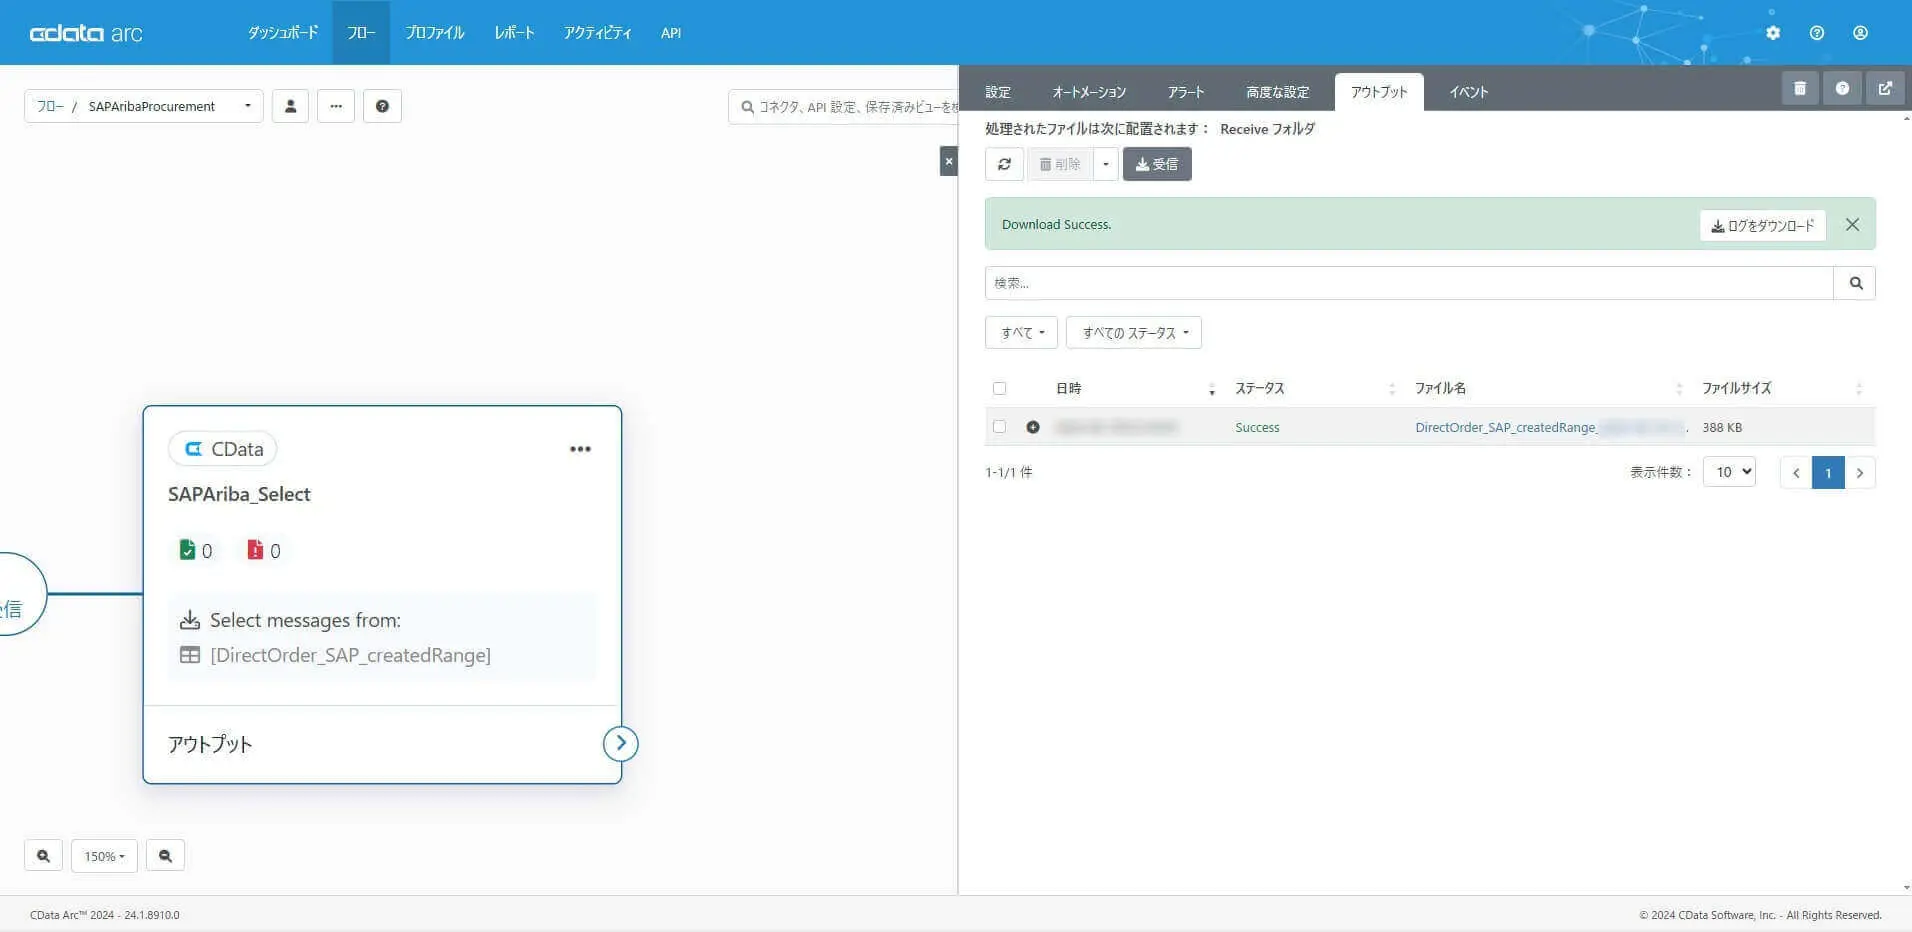Click the disabled 削除 delete button
This screenshot has height=932, width=1912.
[x=1060, y=164]
